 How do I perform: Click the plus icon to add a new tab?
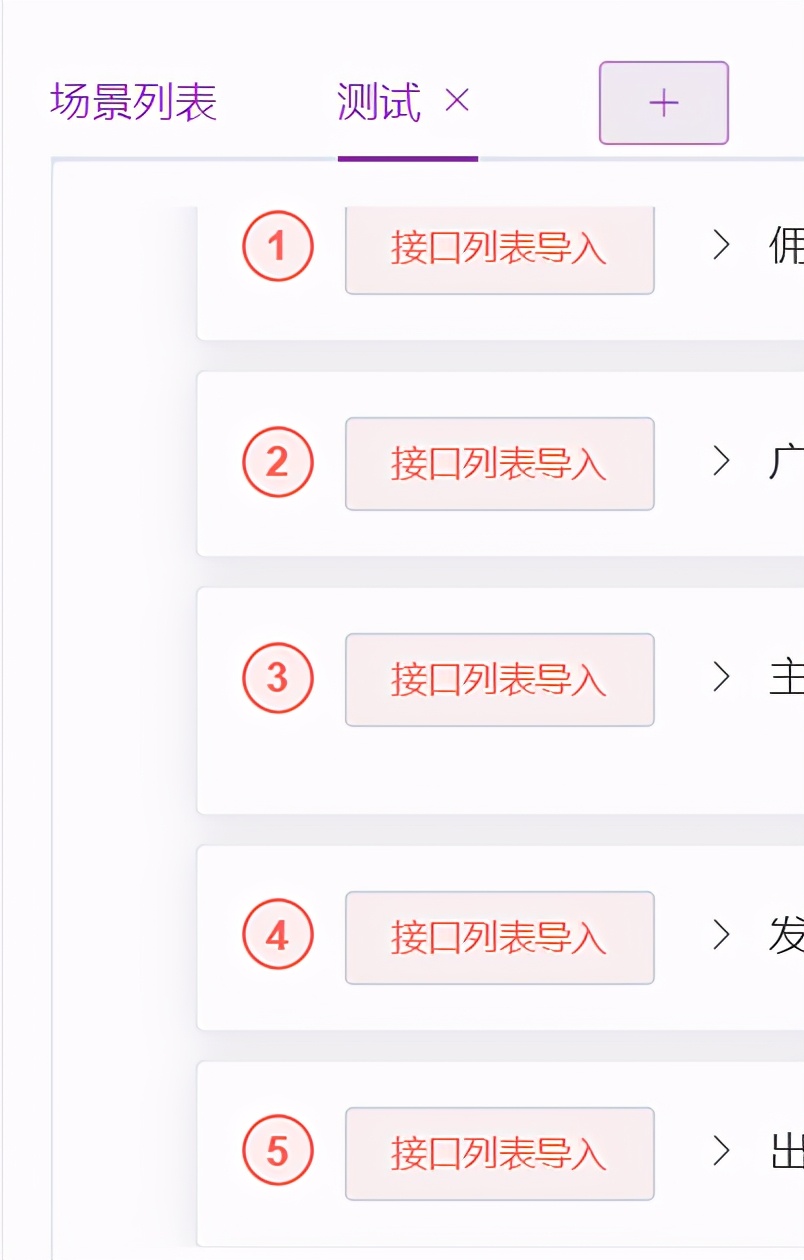click(x=663, y=103)
